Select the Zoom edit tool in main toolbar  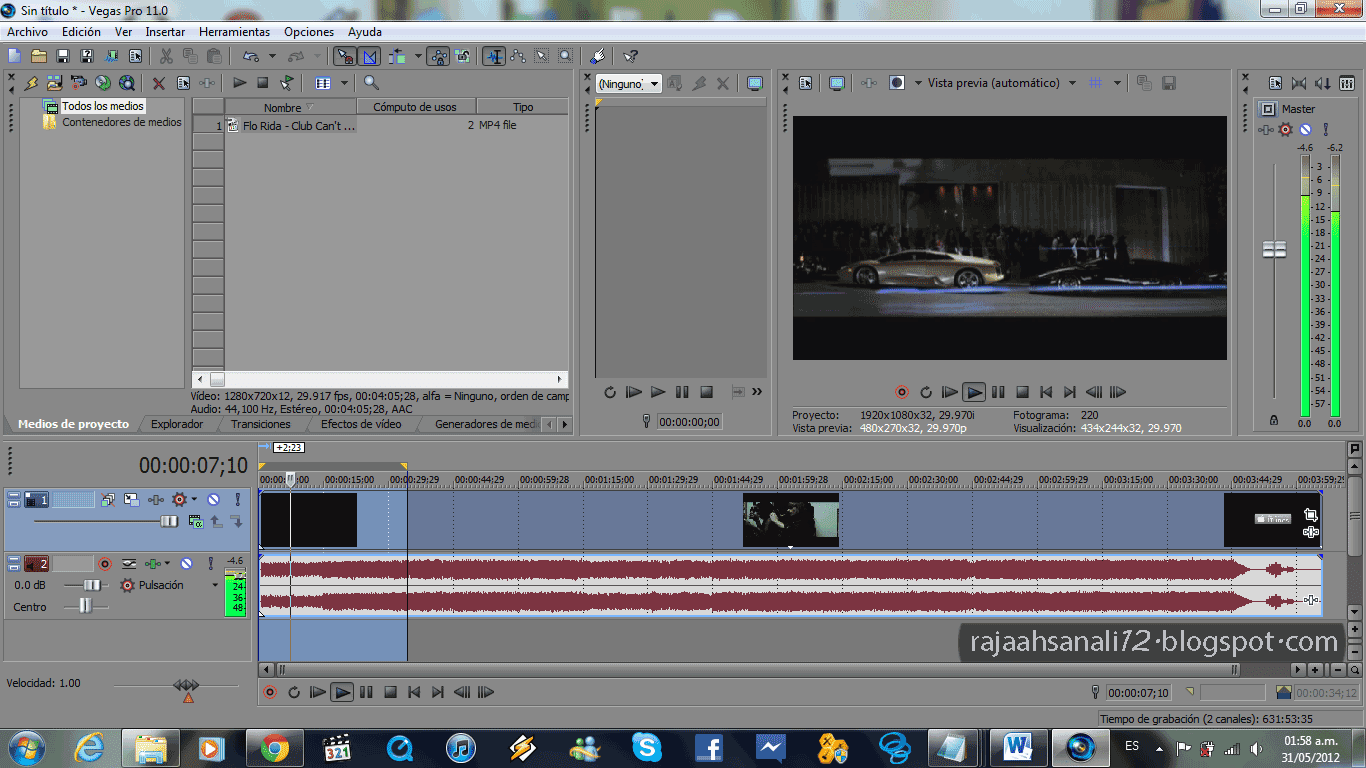point(566,56)
